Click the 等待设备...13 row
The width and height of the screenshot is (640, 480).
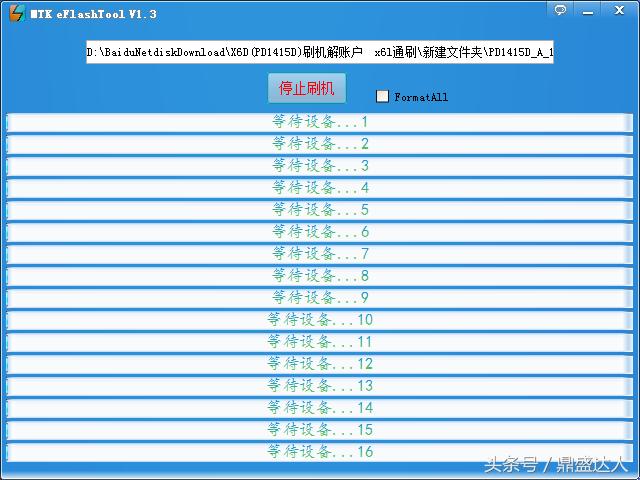click(x=320, y=386)
